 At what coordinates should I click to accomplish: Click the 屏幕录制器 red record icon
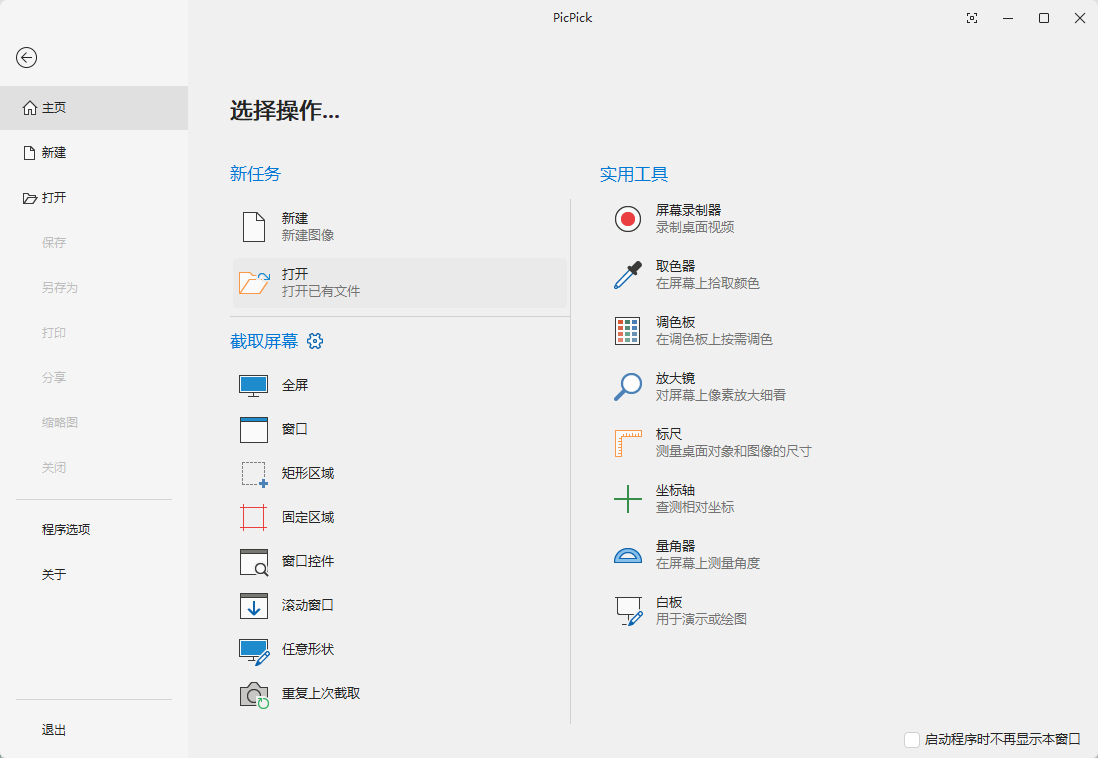click(627, 219)
